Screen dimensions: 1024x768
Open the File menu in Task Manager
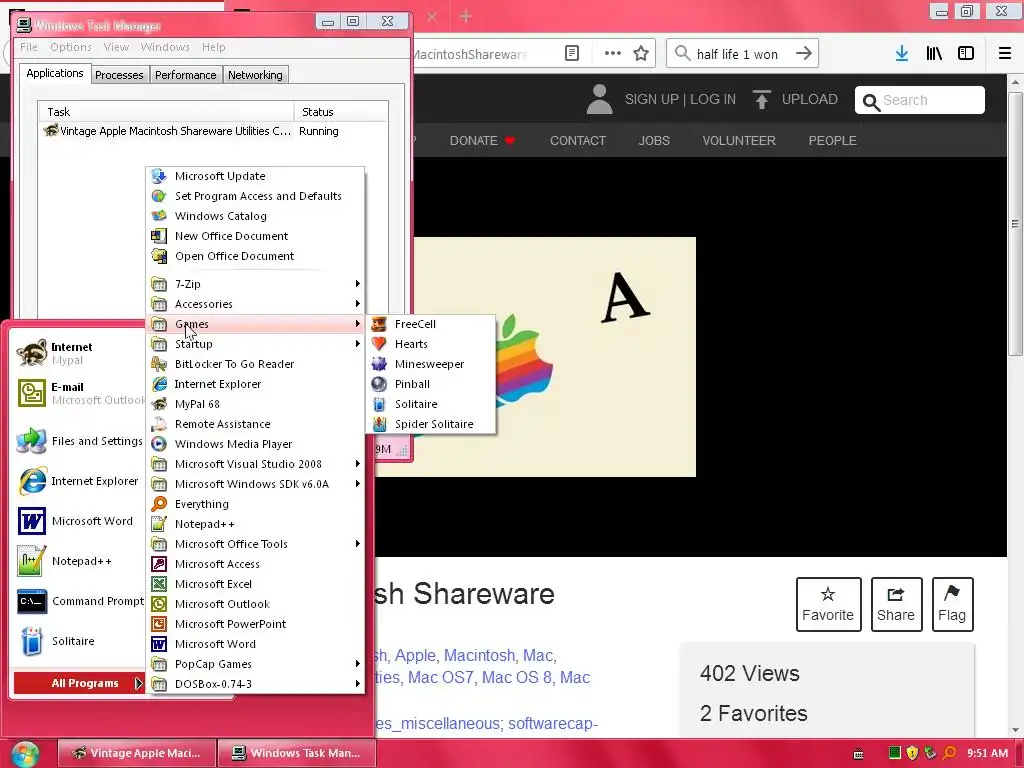click(x=29, y=47)
